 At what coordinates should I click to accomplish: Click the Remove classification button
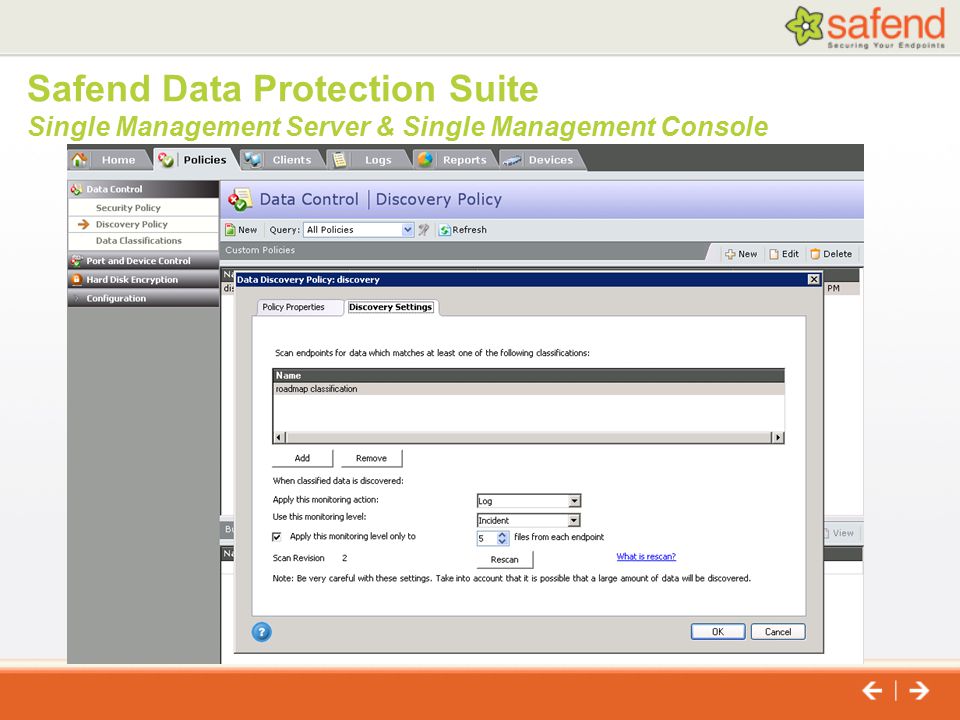point(371,458)
